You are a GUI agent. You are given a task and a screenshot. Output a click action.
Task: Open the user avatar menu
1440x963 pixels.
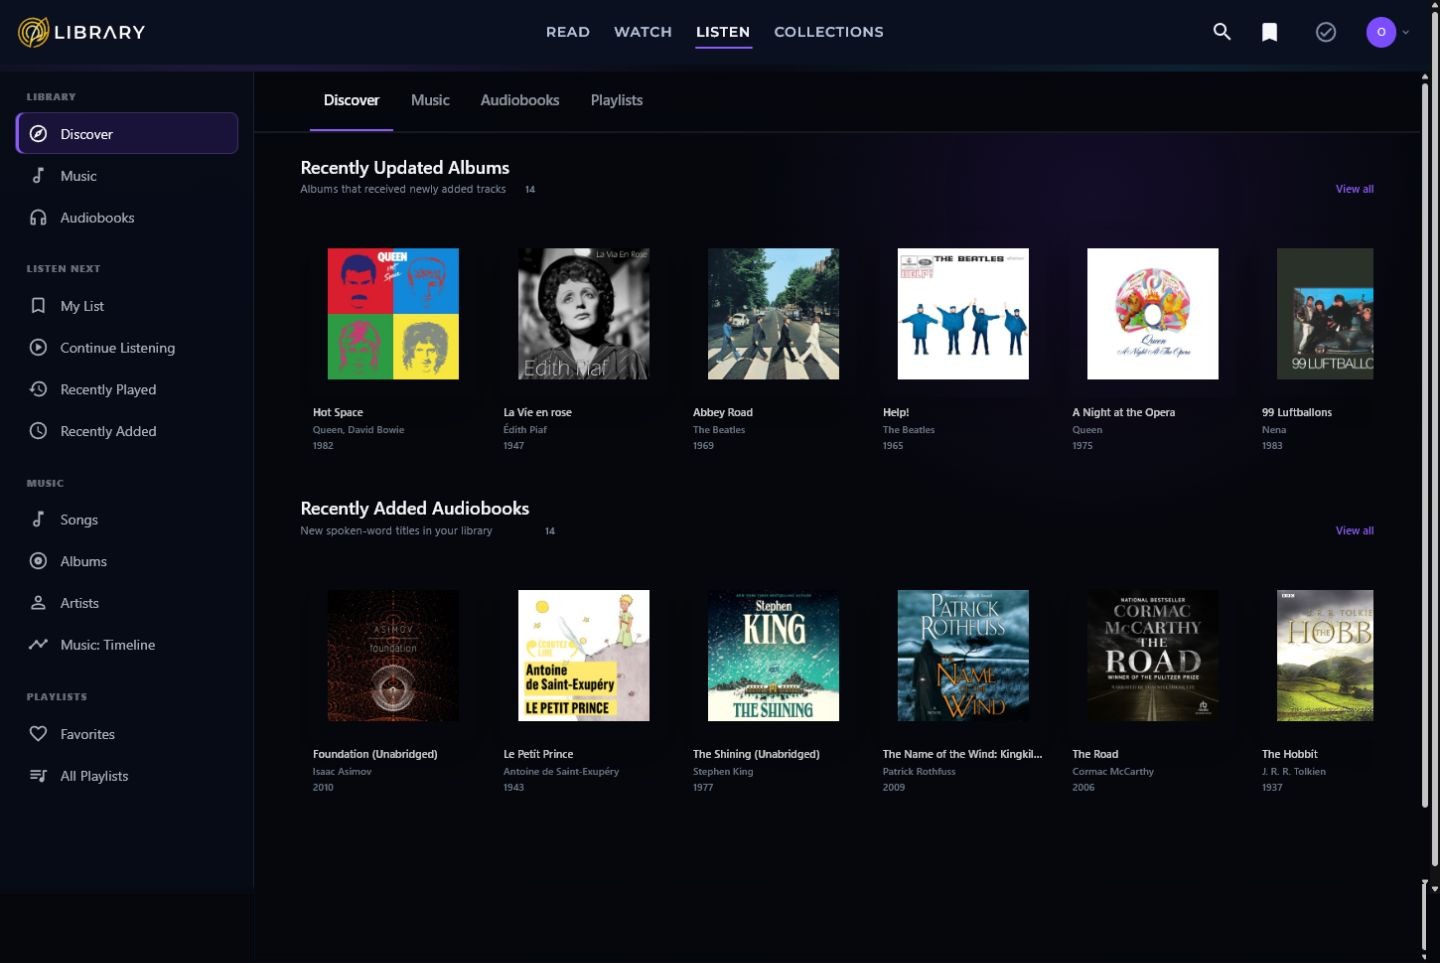1381,32
